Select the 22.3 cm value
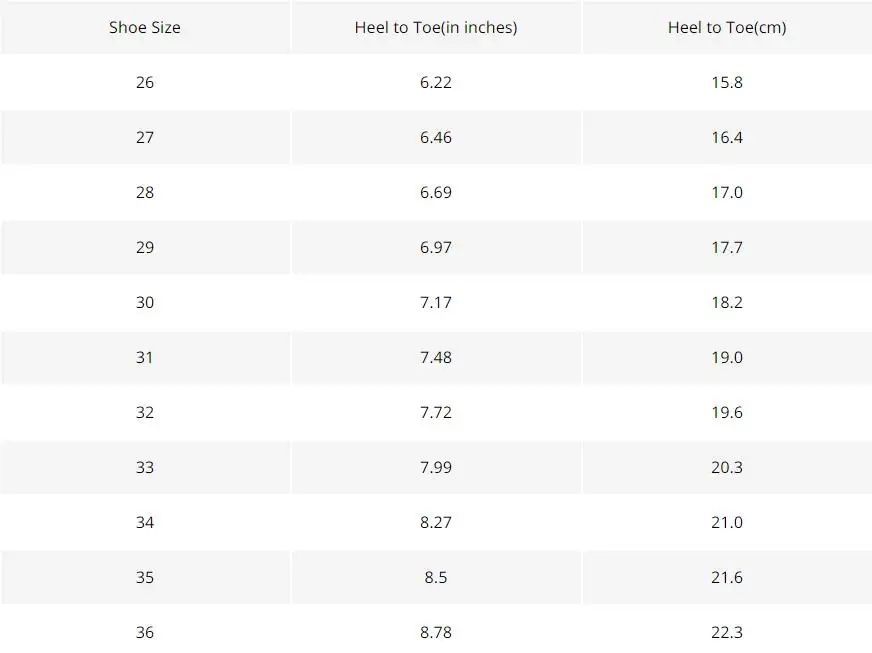Image resolution: width=872 pixels, height=653 pixels. pos(727,632)
